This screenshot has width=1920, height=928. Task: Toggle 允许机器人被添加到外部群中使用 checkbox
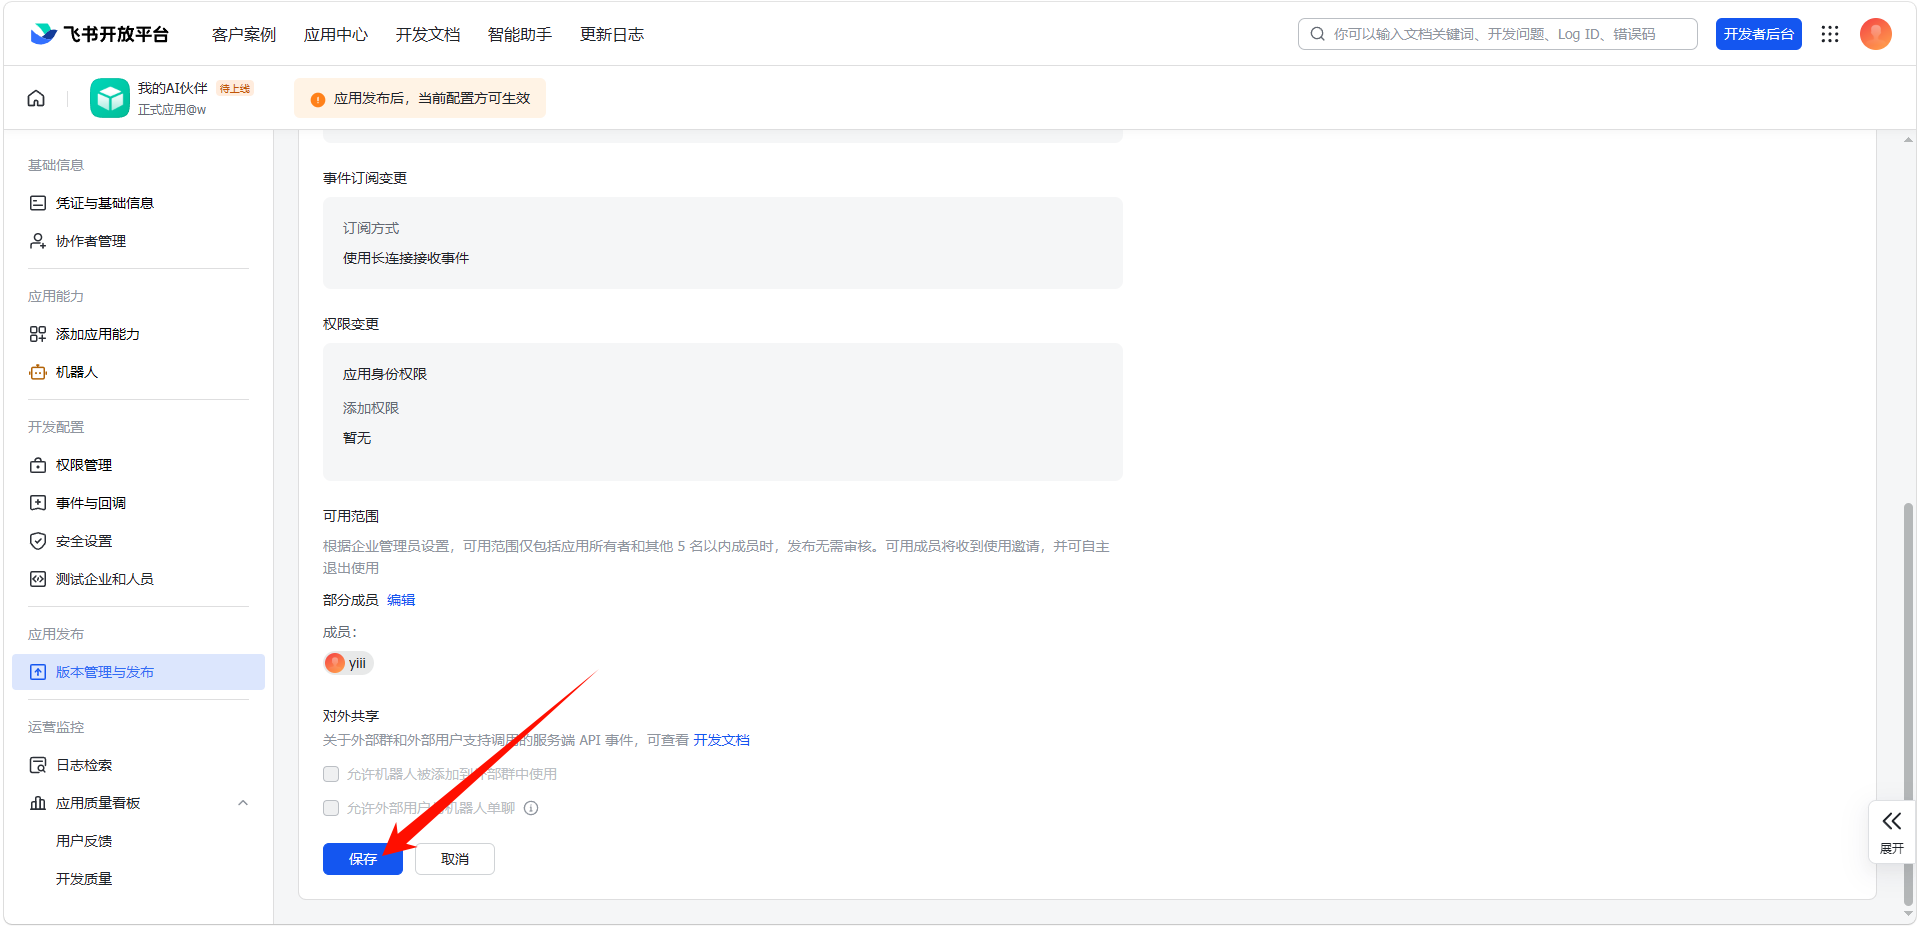[x=331, y=774]
